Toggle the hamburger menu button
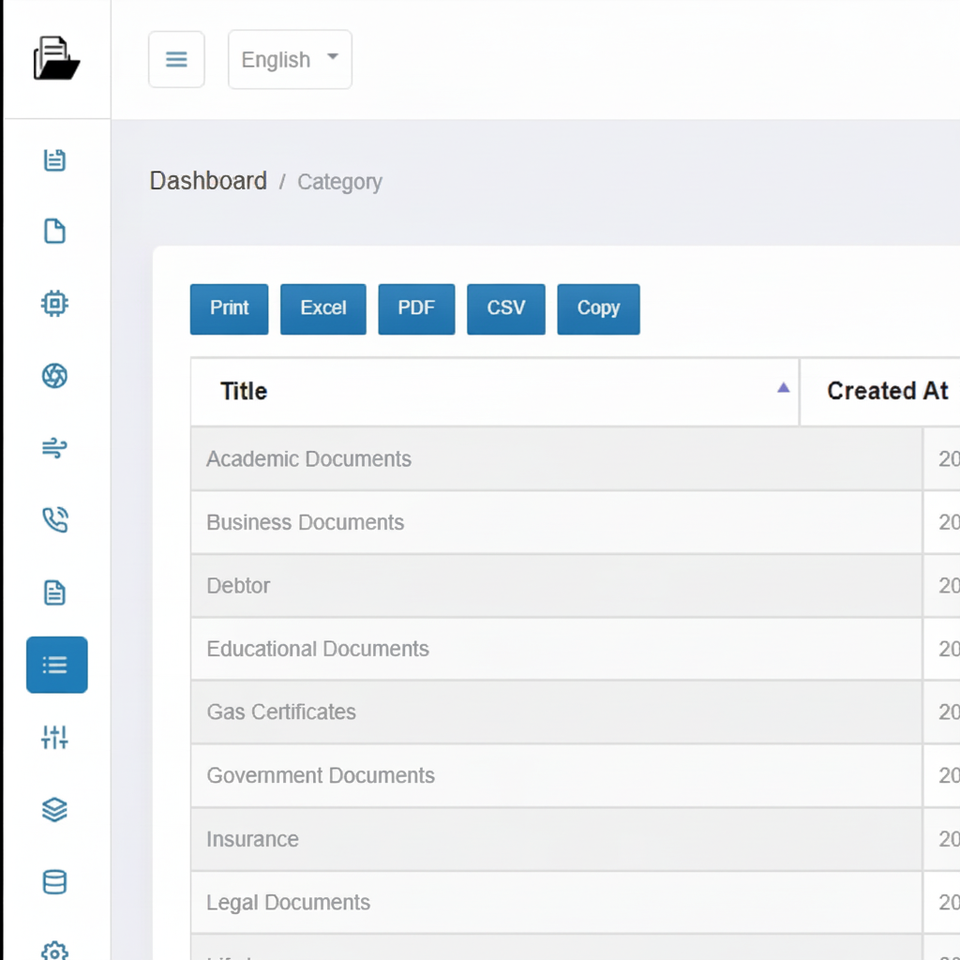The image size is (960, 960). click(x=177, y=59)
